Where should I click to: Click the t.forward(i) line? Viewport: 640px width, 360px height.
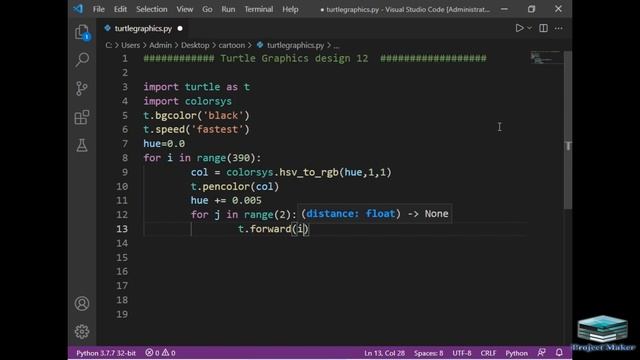pyautogui.click(x=273, y=229)
